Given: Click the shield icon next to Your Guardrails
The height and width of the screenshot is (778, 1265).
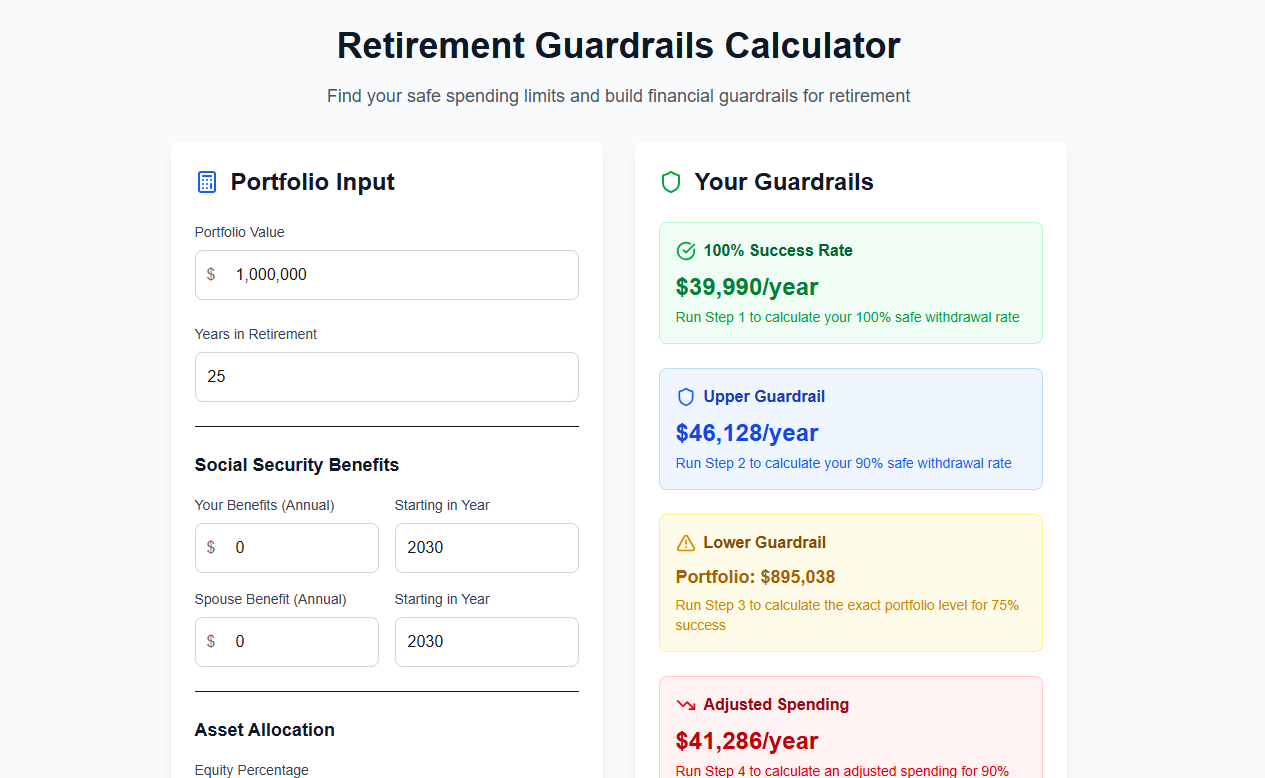Looking at the screenshot, I should pyautogui.click(x=670, y=182).
